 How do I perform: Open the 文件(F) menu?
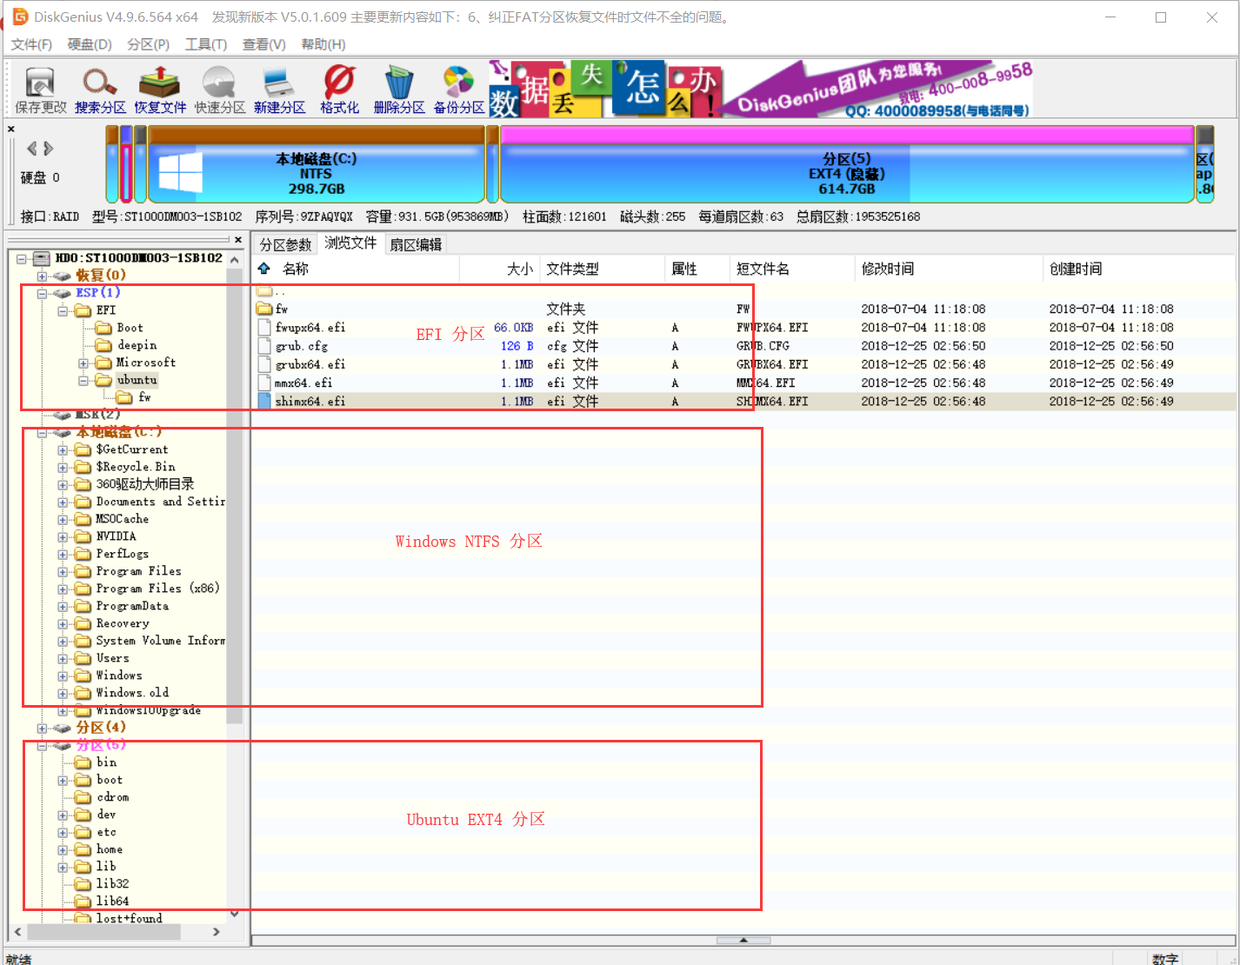[x=31, y=45]
